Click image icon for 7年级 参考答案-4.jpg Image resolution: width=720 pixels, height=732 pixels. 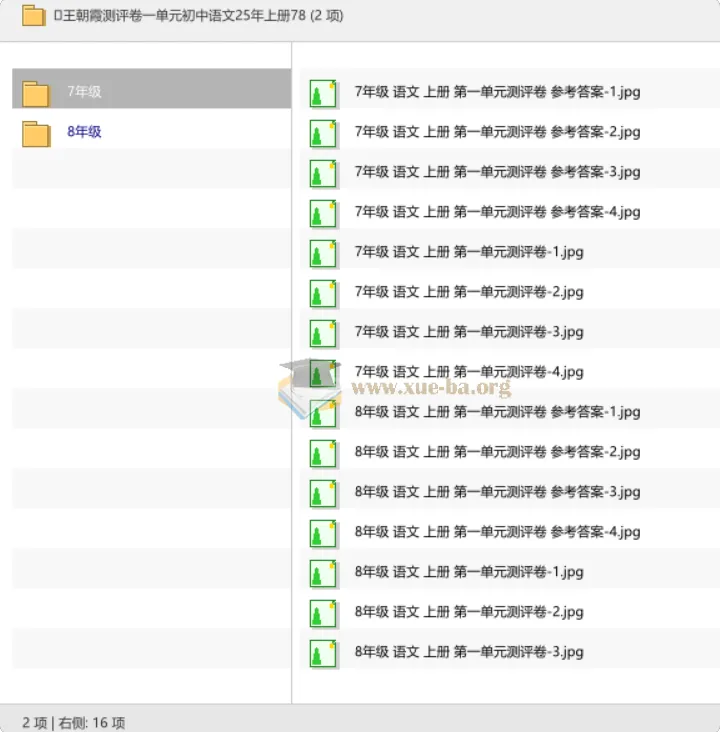(323, 214)
